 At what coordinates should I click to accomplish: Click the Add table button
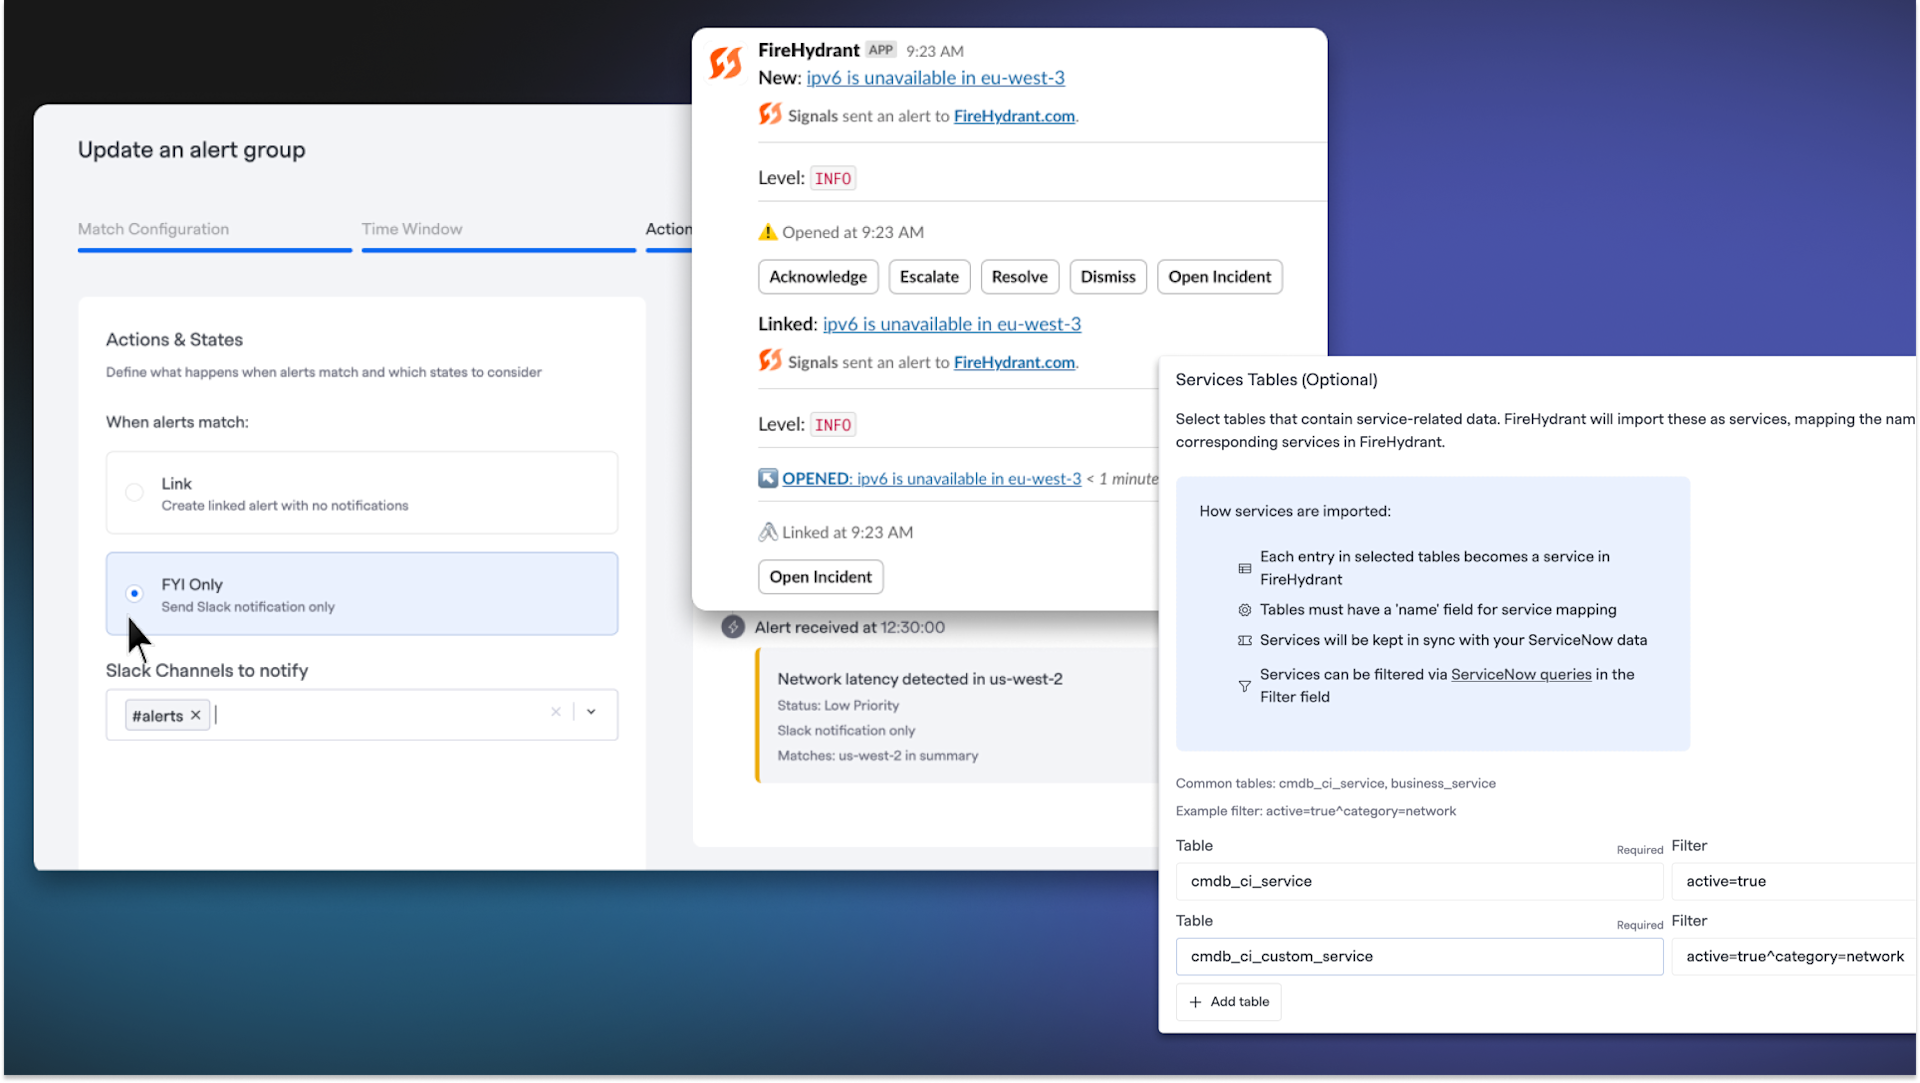[1228, 1001]
